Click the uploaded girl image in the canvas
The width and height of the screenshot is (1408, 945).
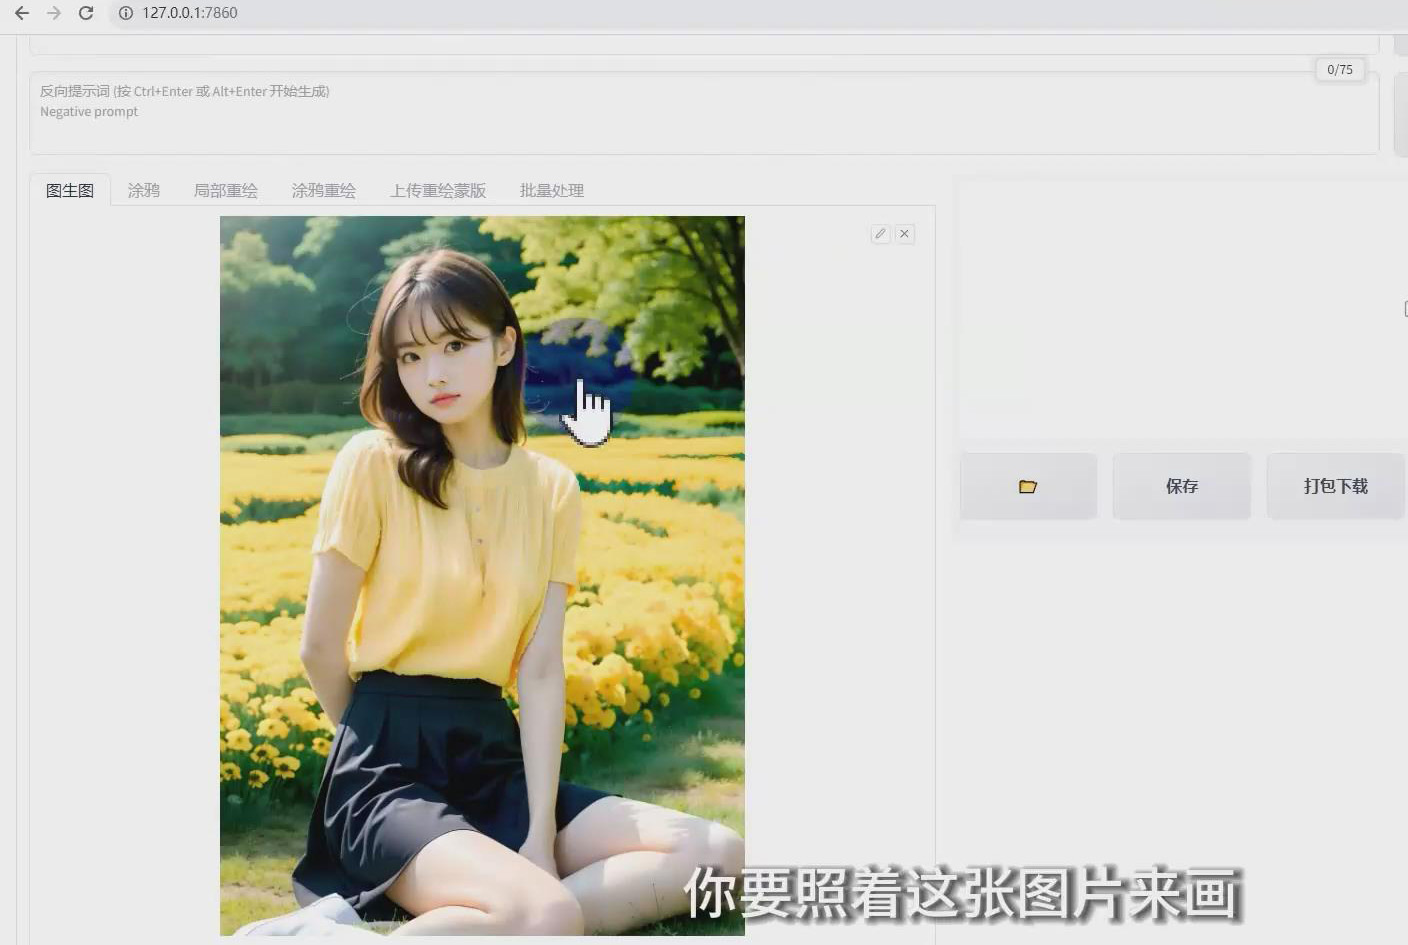[482, 575]
